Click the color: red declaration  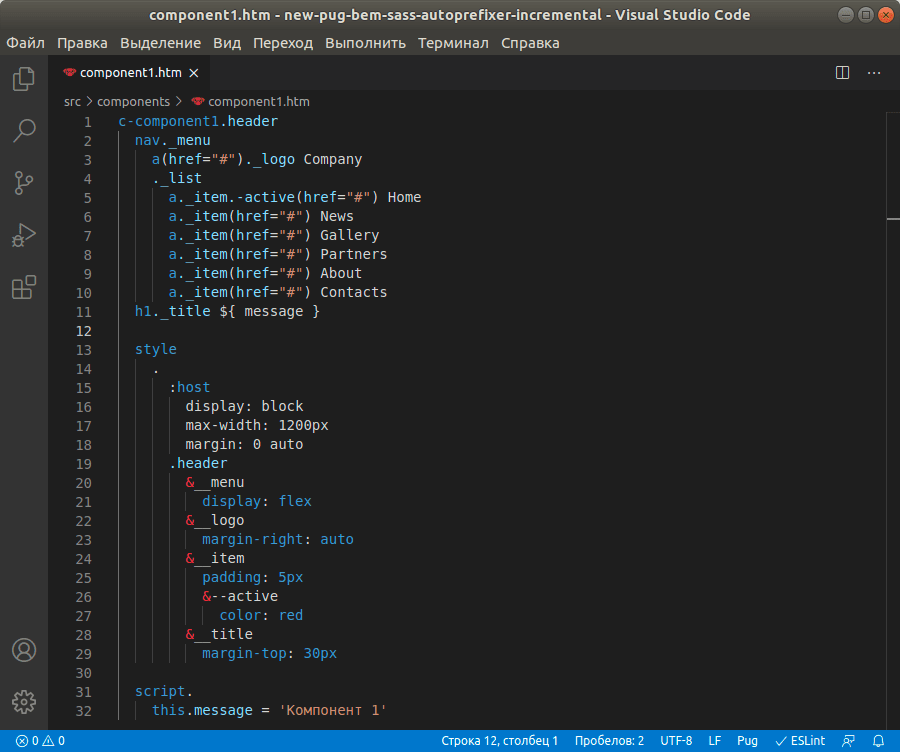coord(261,615)
